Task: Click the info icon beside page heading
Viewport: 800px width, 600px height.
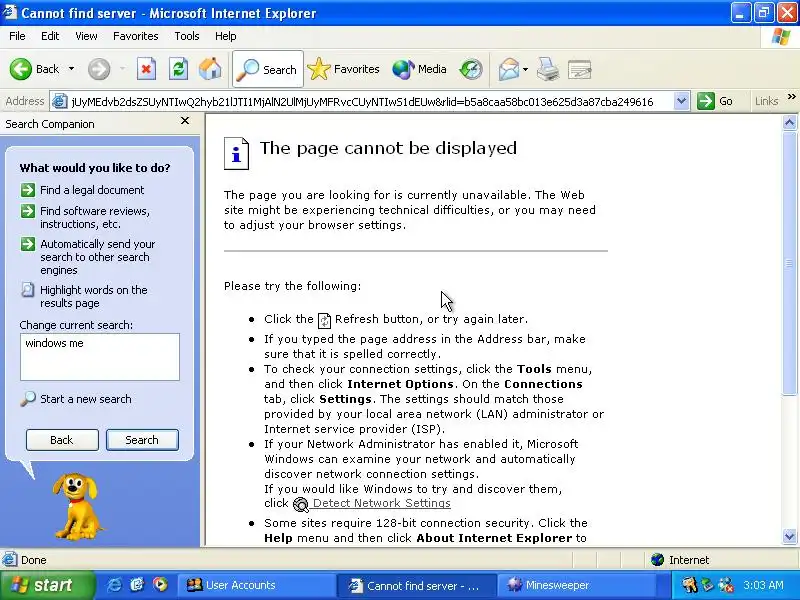Action: [x=236, y=154]
